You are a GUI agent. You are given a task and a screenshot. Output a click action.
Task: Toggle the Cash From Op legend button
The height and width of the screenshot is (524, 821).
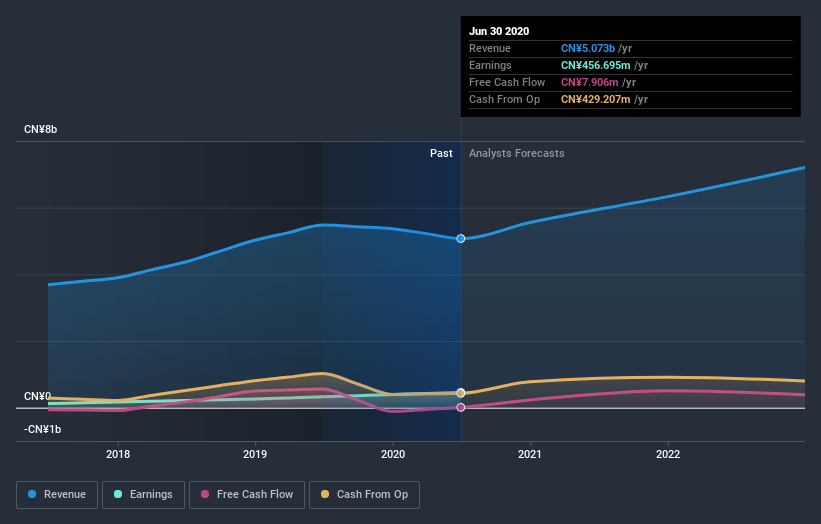pyautogui.click(x=364, y=495)
